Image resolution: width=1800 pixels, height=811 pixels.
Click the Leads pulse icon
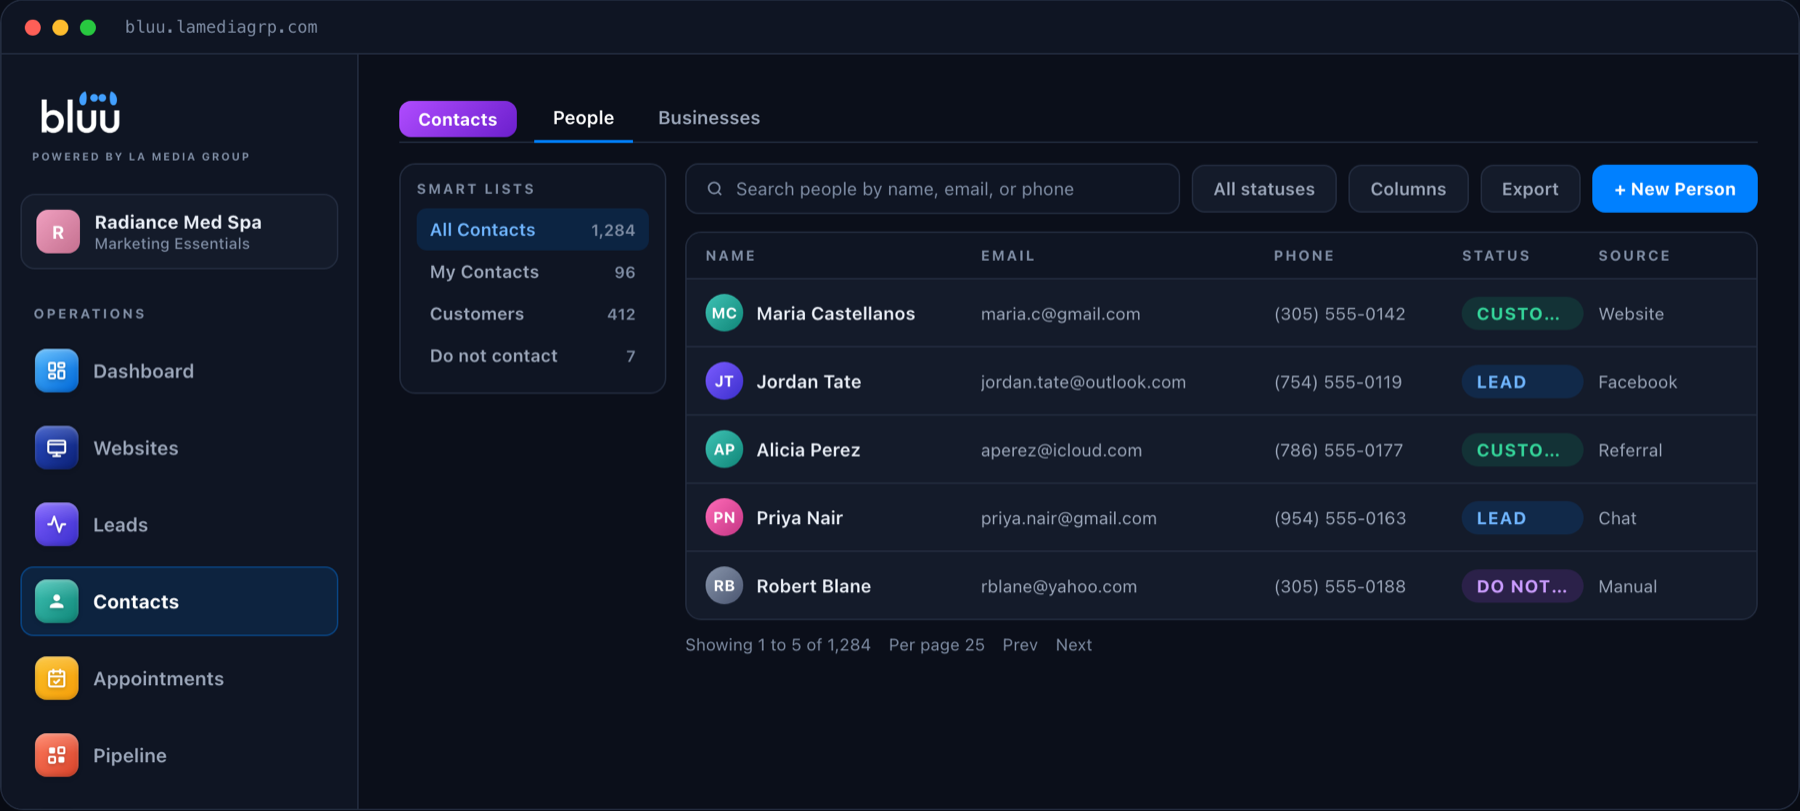(x=57, y=525)
